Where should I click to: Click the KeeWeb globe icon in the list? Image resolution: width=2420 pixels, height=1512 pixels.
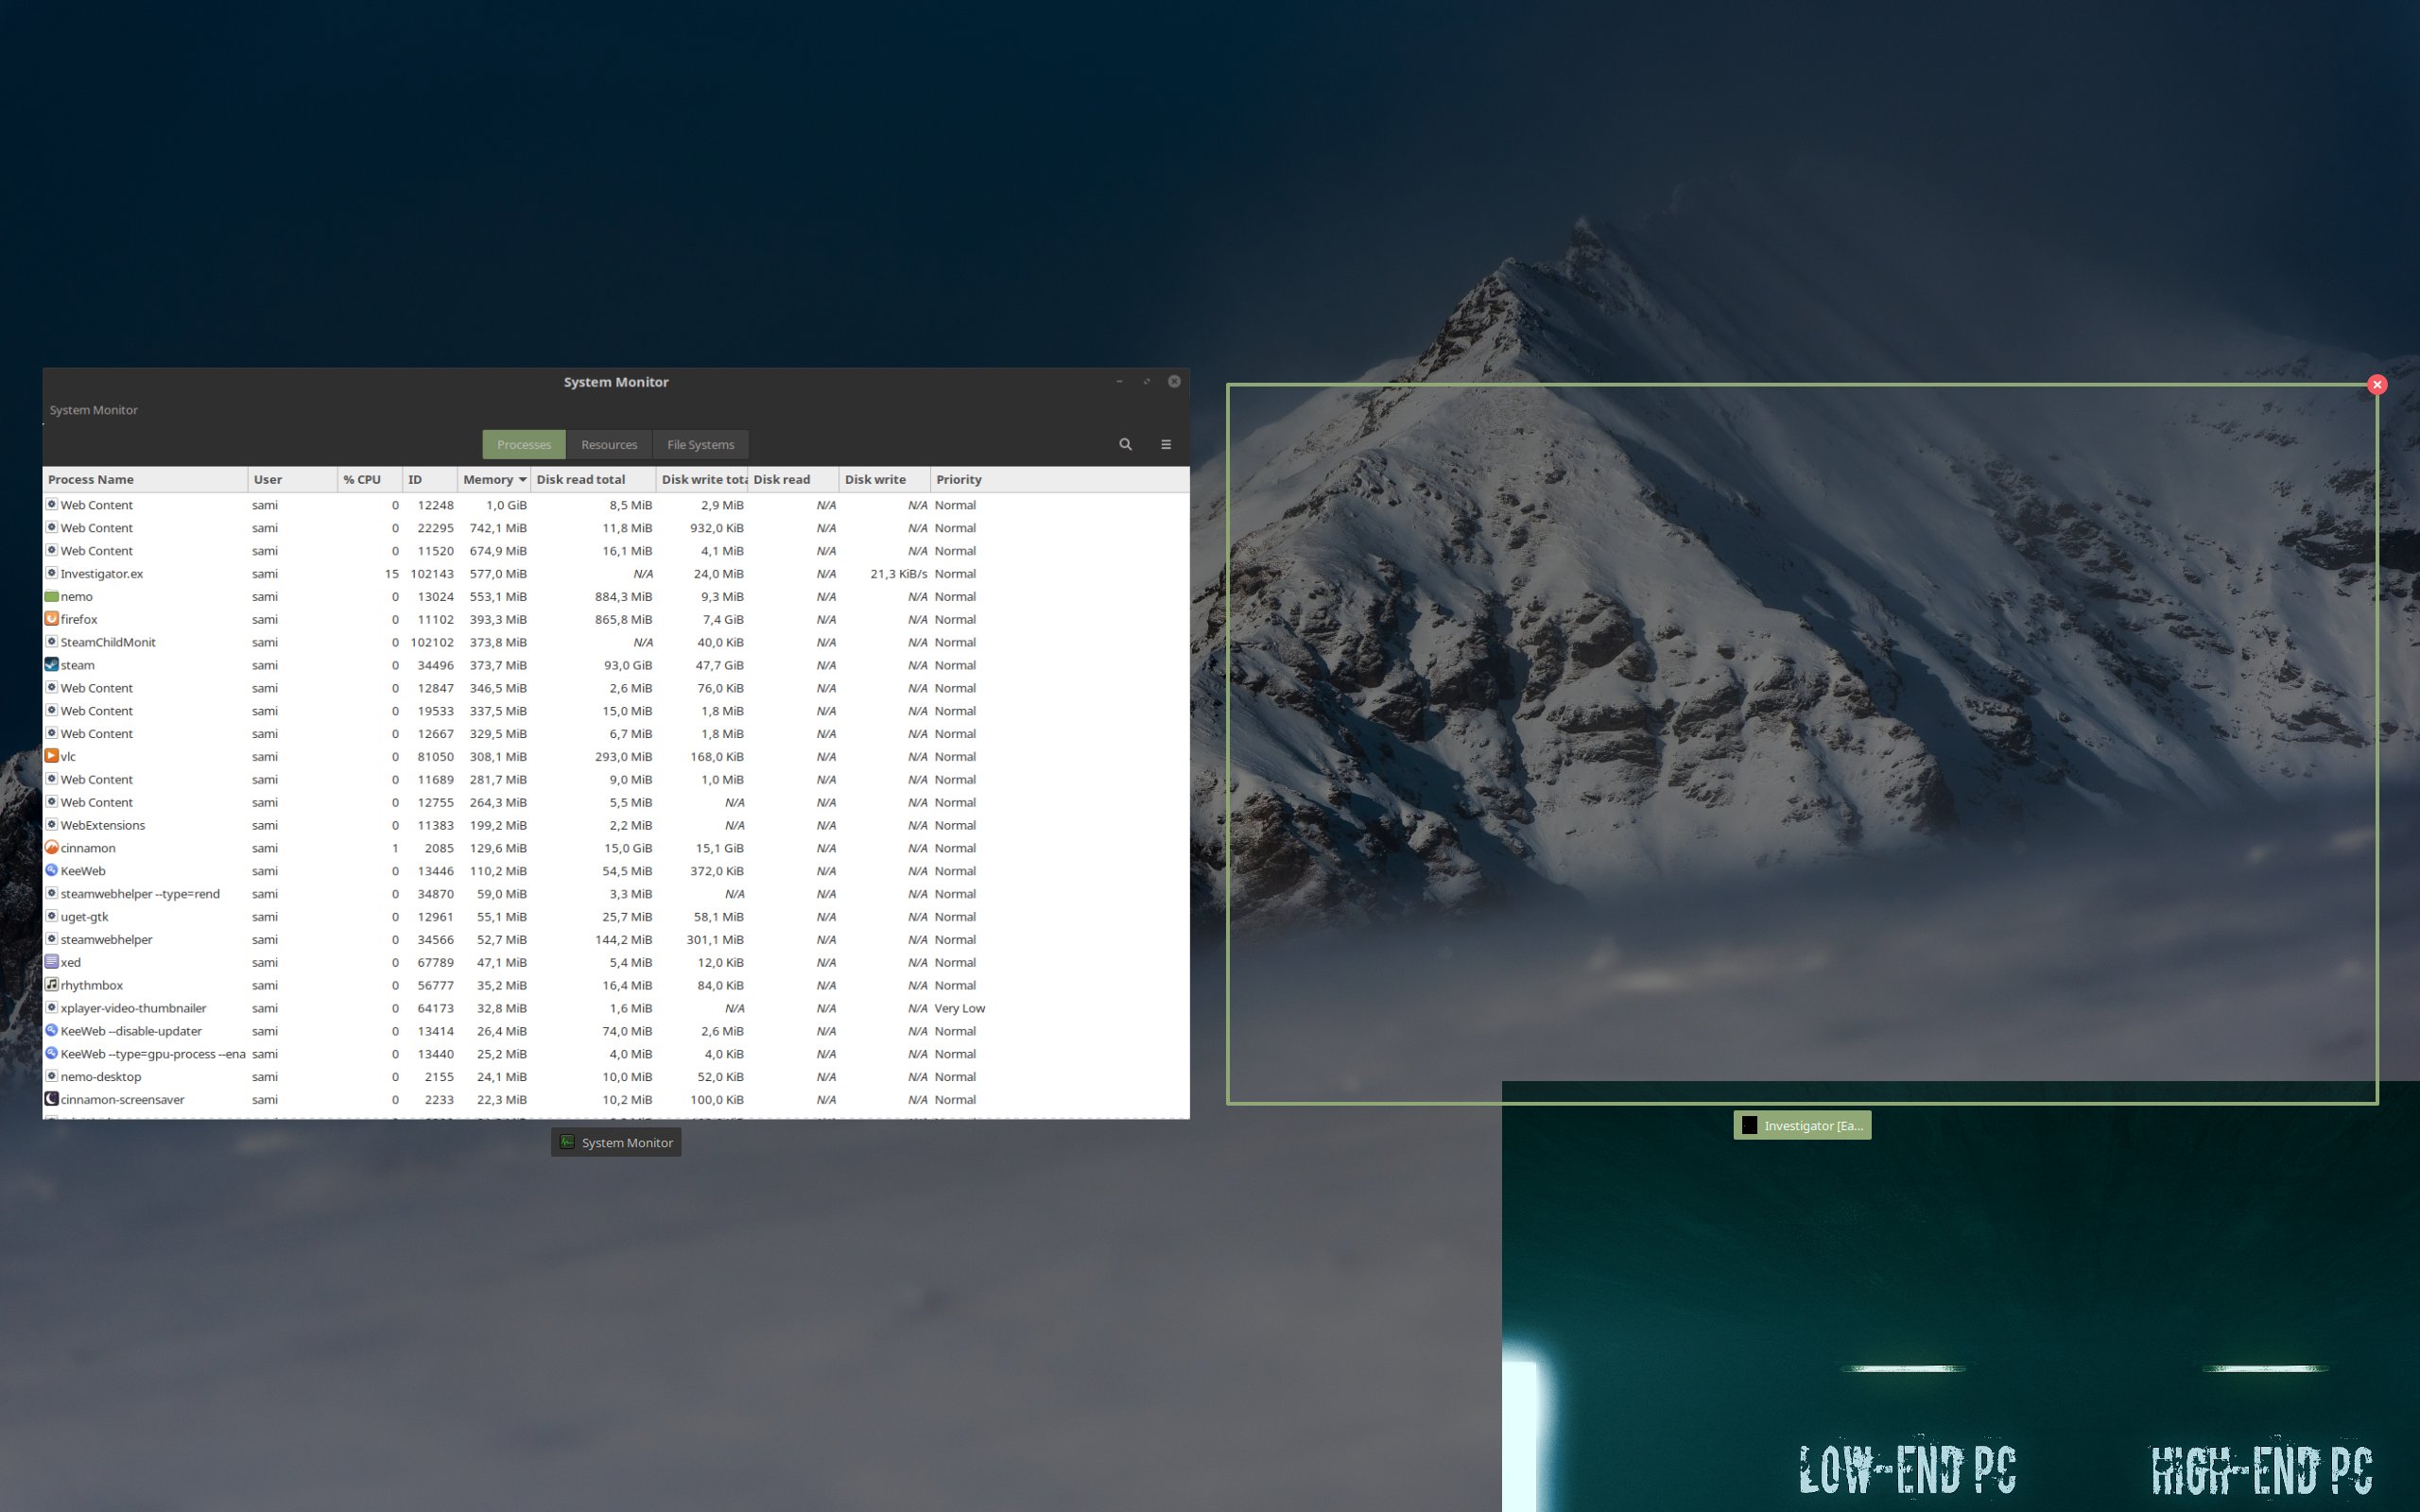click(x=51, y=870)
